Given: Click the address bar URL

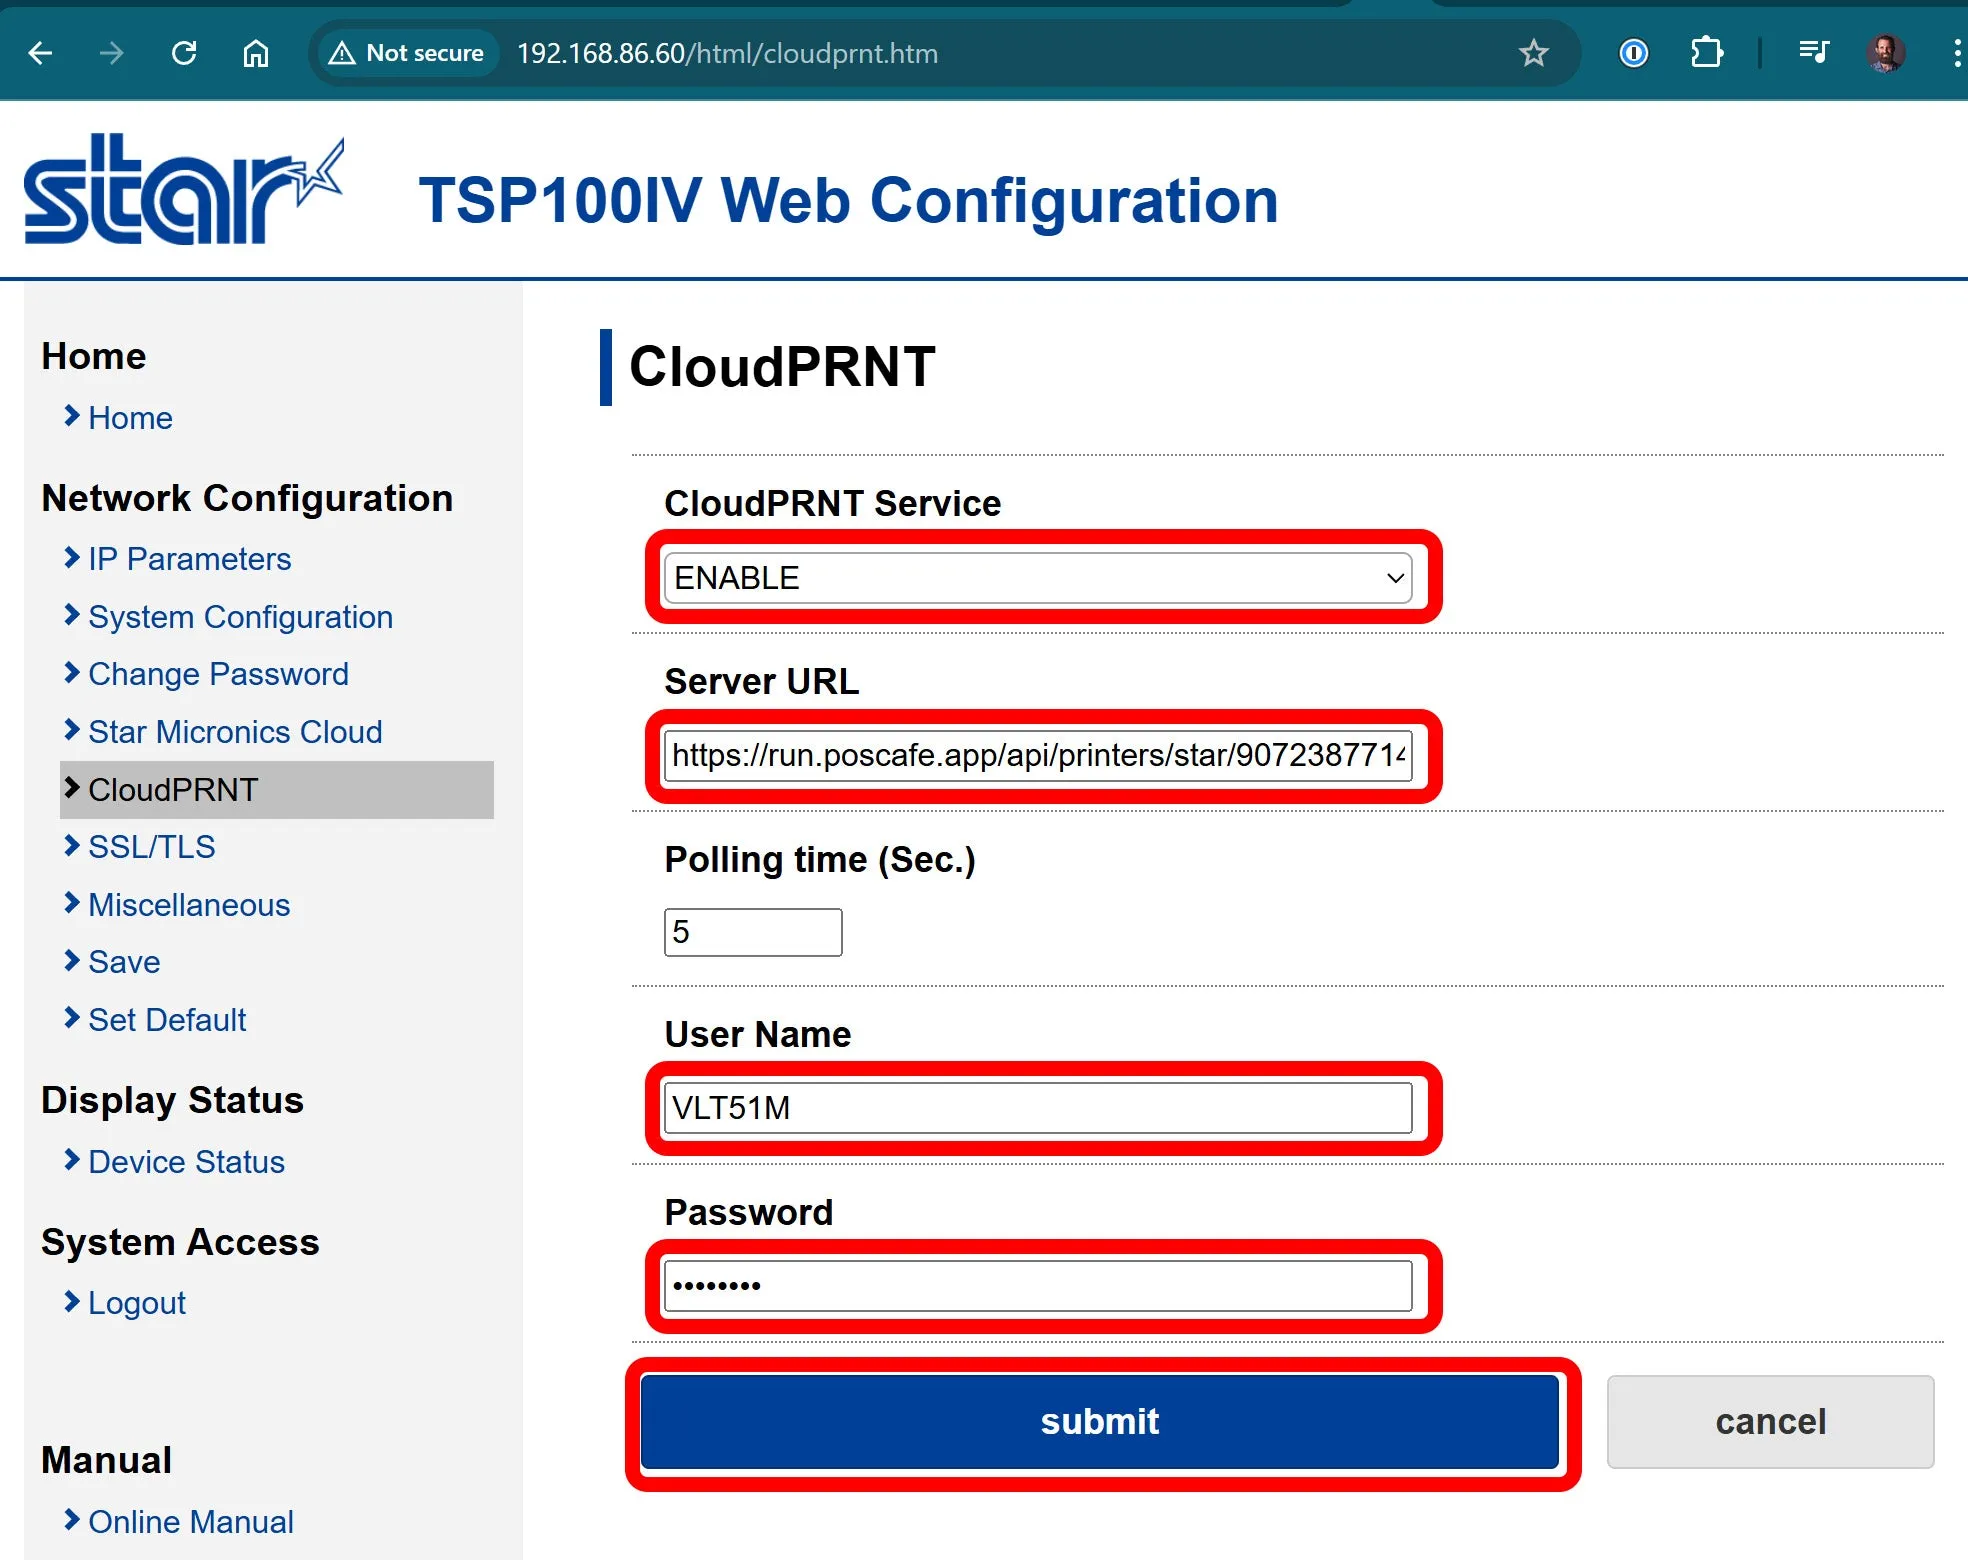Looking at the screenshot, I should [727, 53].
